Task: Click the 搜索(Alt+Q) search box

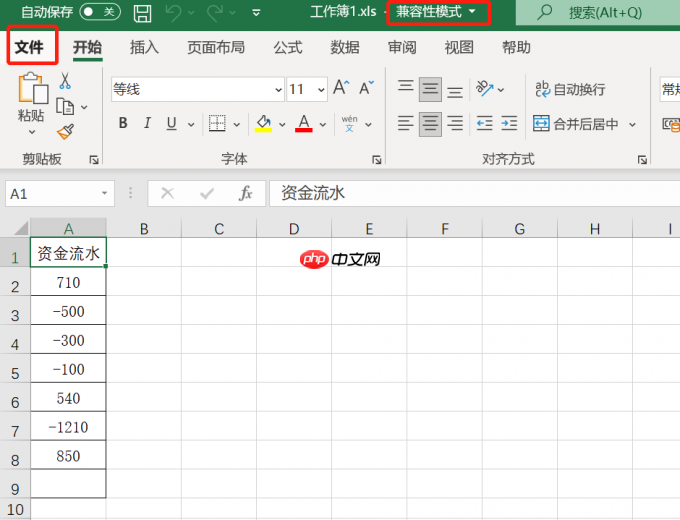Action: tap(598, 13)
